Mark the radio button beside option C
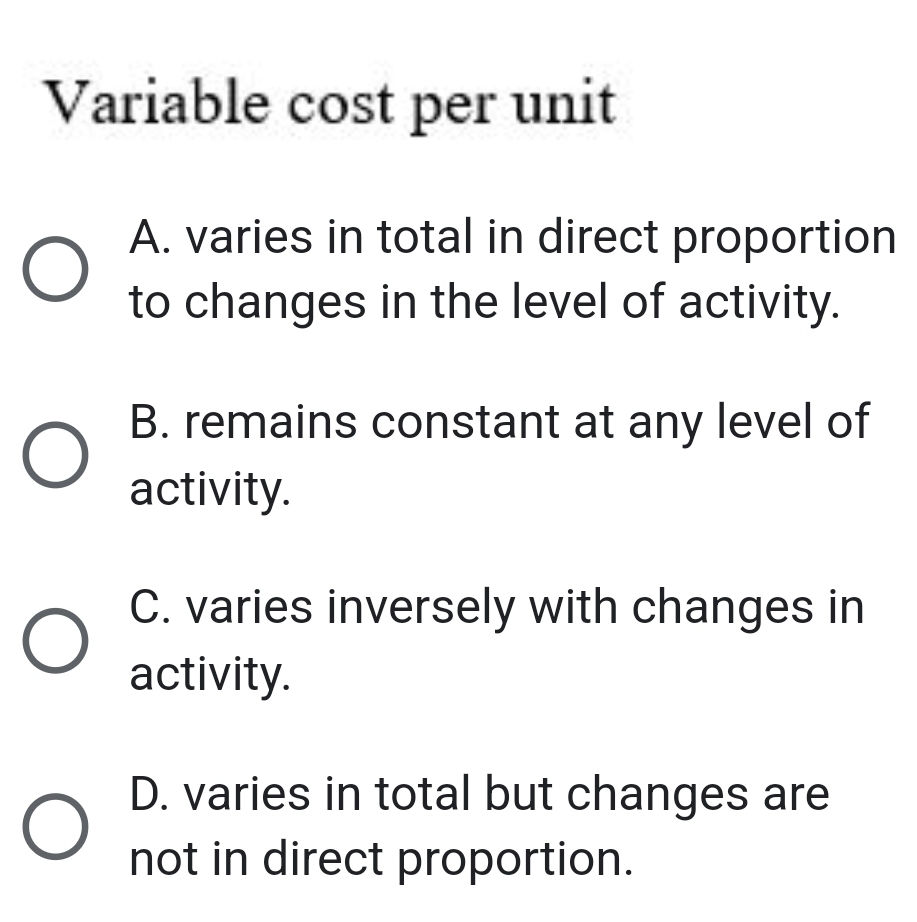 (55, 642)
